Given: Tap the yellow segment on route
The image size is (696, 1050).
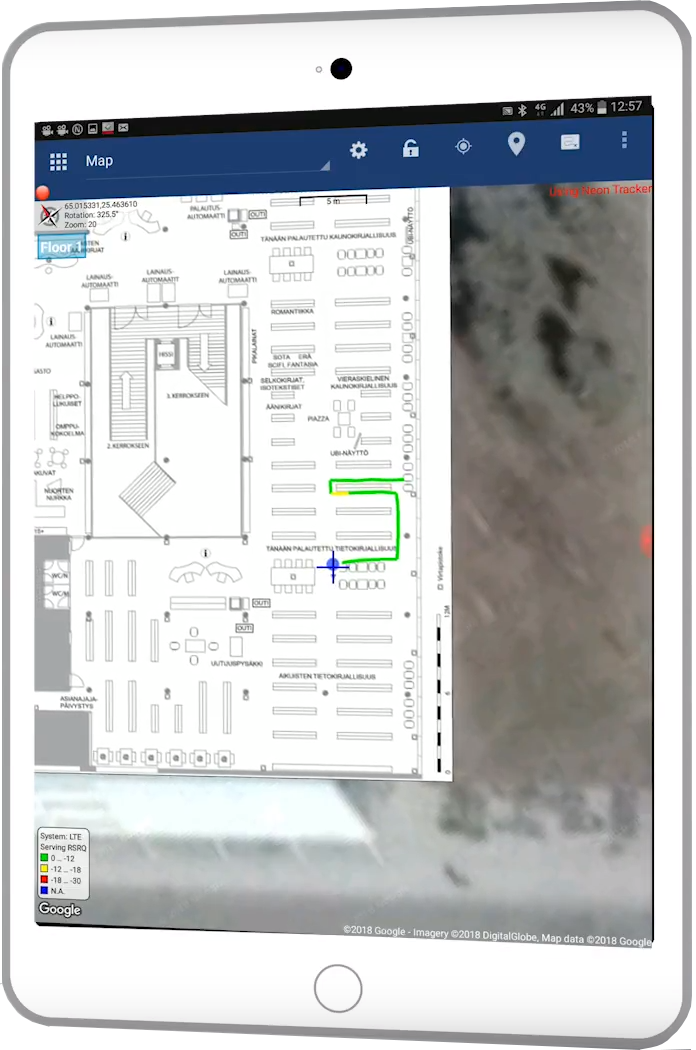Looking at the screenshot, I should coord(341,494).
